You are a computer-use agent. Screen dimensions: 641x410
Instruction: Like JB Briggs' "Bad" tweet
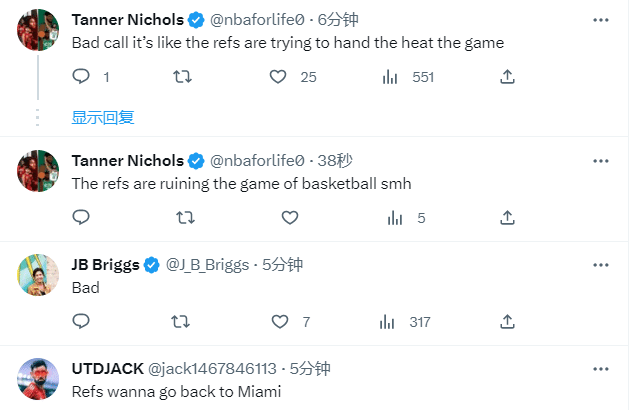[x=282, y=322]
